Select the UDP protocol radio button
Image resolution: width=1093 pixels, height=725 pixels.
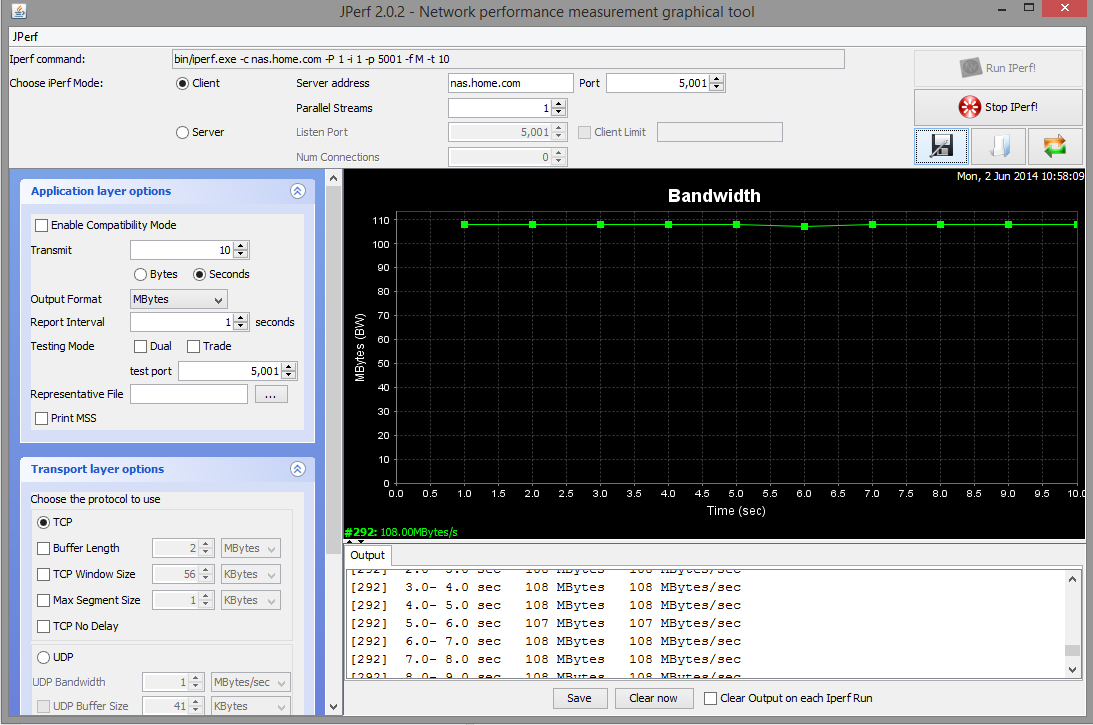43,657
